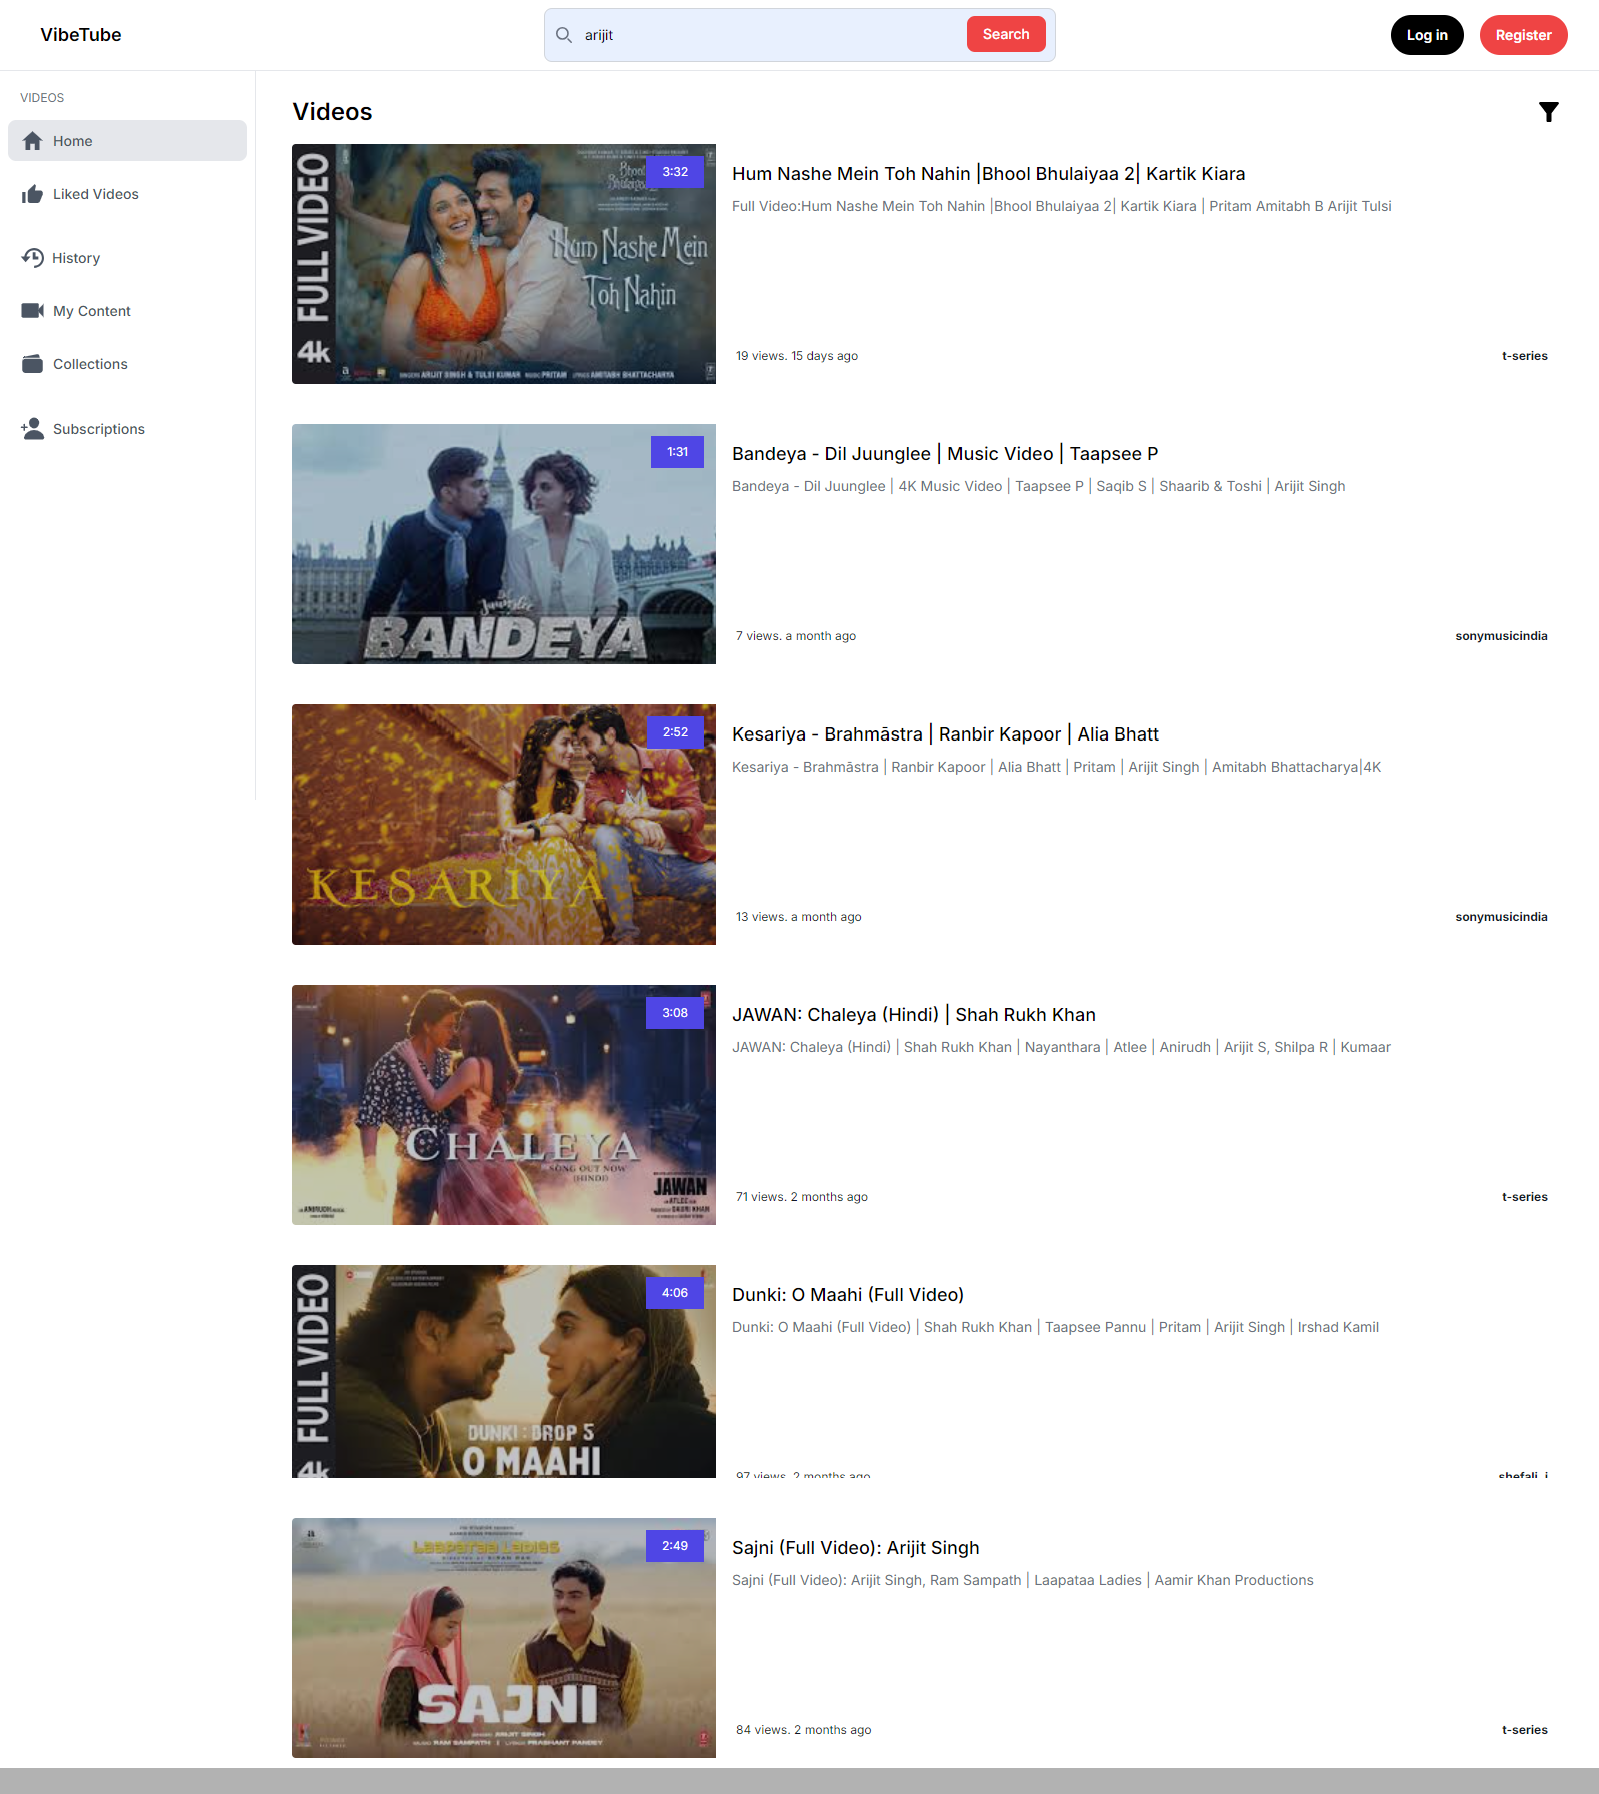The width and height of the screenshot is (1599, 1794).
Task: Click the 2:52 duration badge
Action: 675,732
